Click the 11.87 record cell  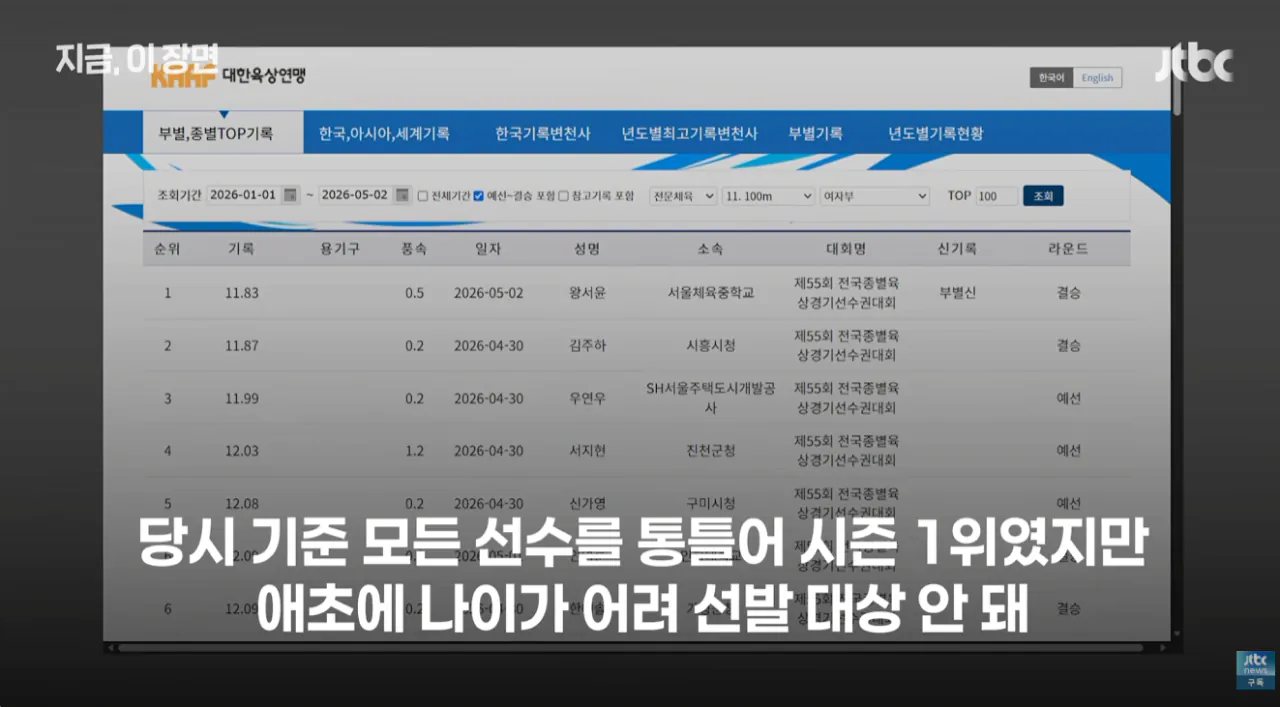tap(241, 346)
